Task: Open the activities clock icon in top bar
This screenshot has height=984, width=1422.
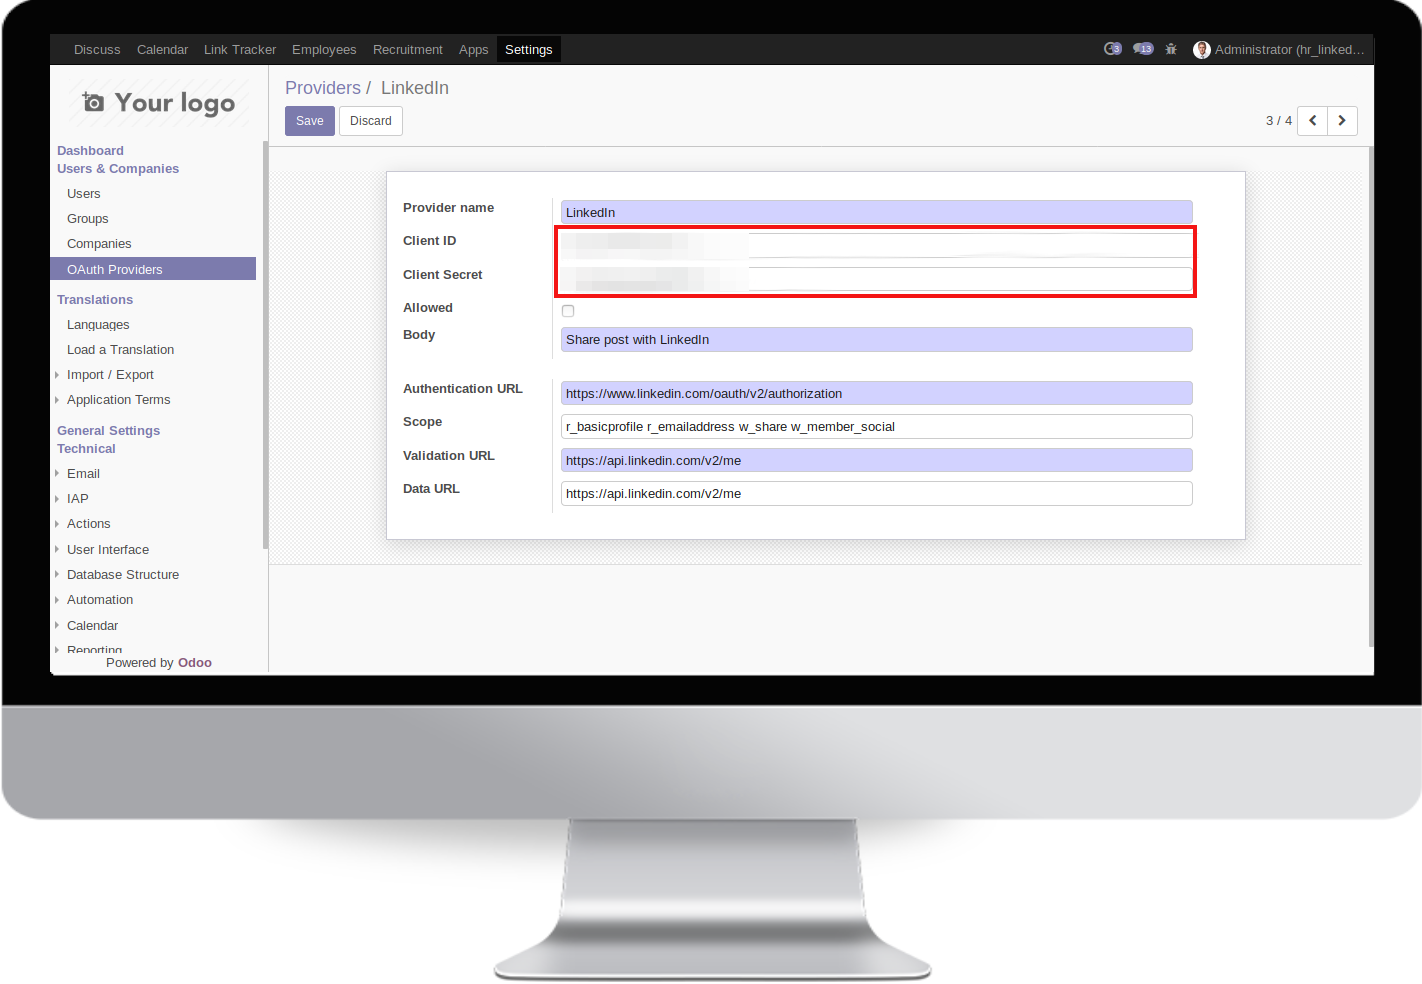Action: pos(1112,49)
